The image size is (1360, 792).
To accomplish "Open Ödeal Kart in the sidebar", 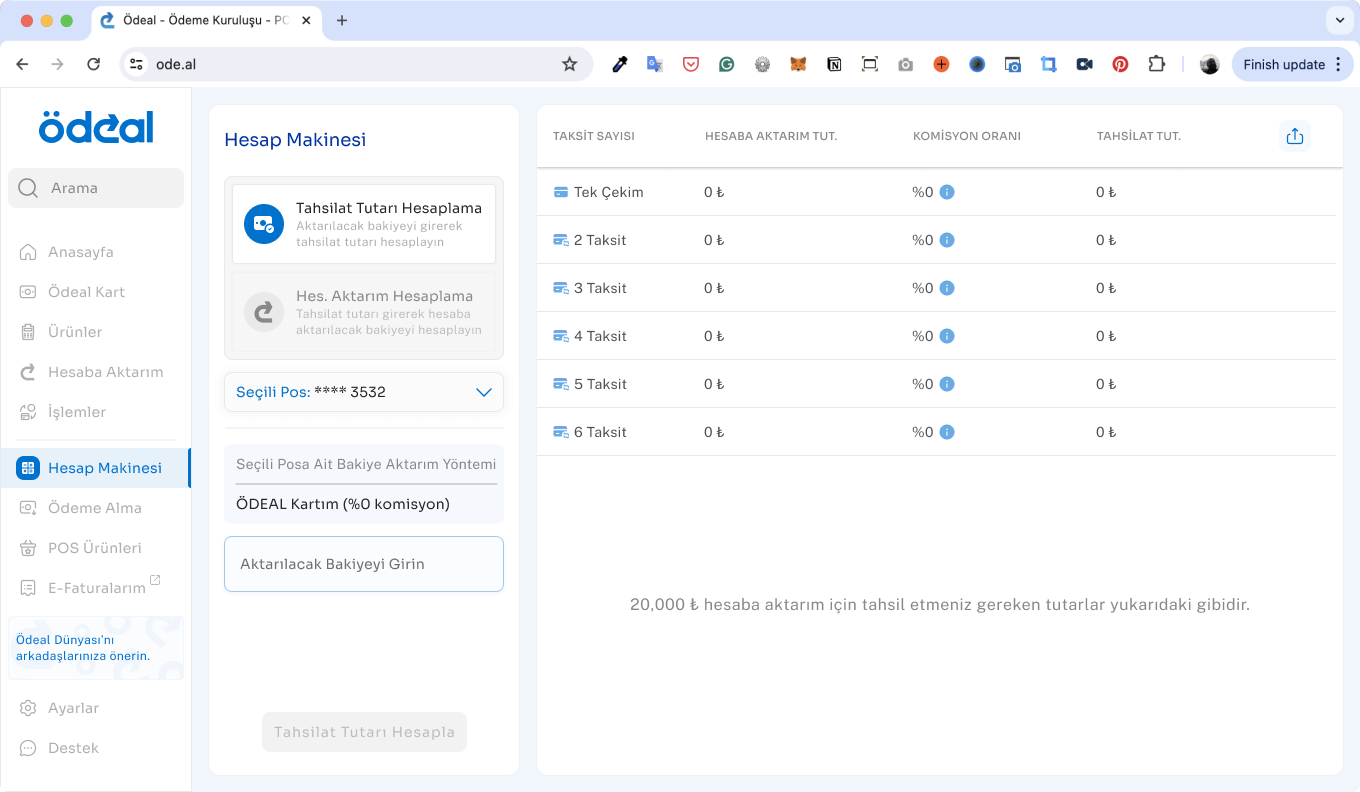I will [x=96, y=292].
